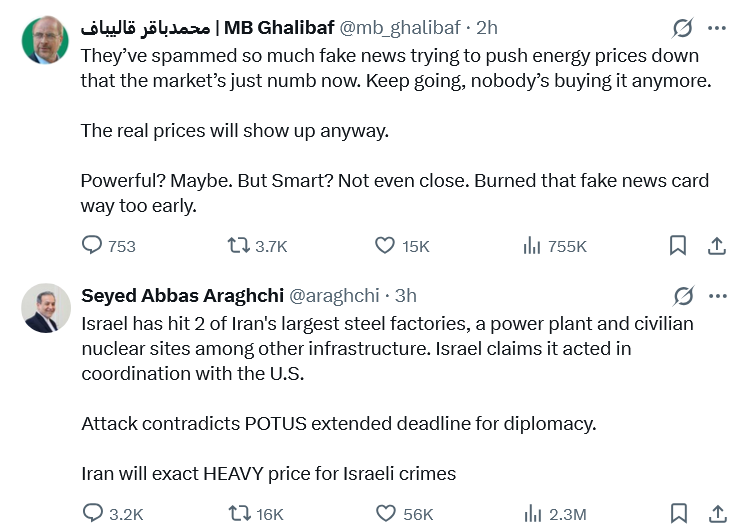This screenshot has width=748, height=528.
Task: Open the 3h timestamp on Araghchi tweet
Action: click(x=406, y=295)
